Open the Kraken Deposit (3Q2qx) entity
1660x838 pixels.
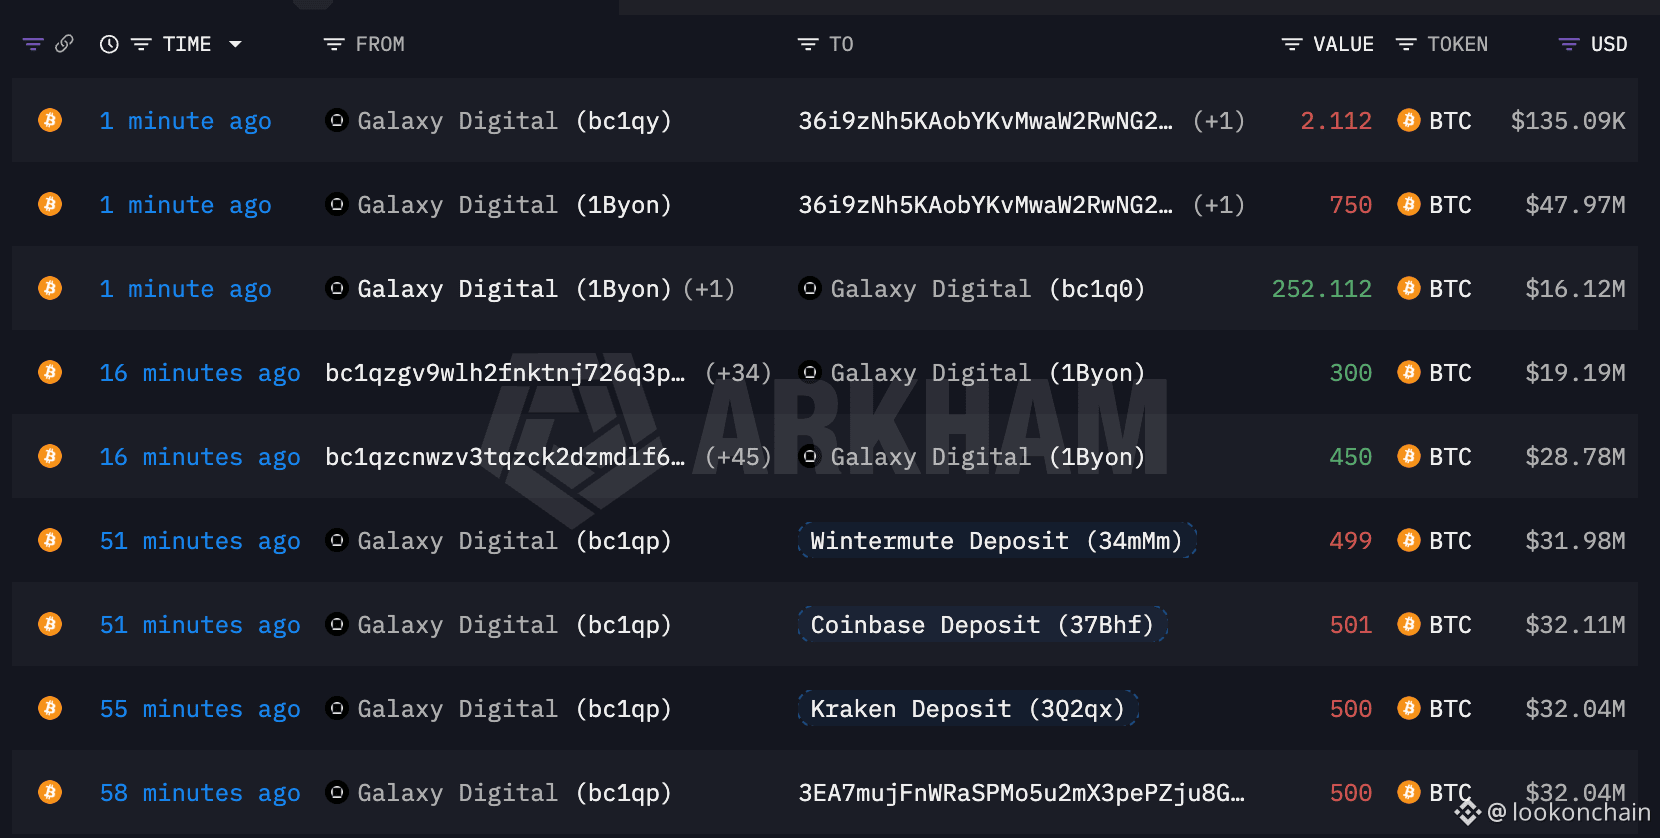[x=968, y=708]
